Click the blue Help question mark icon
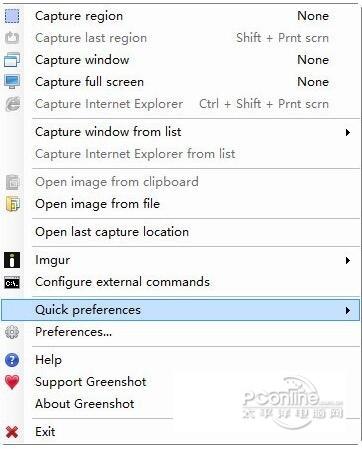This screenshot has width=362, height=449. [x=12, y=360]
